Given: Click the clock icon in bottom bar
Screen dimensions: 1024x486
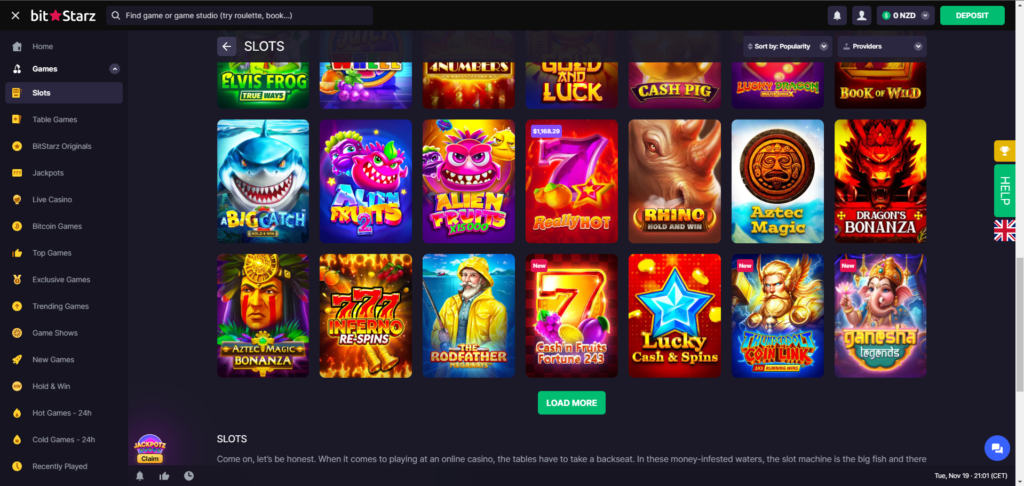Looking at the screenshot, I should (189, 476).
